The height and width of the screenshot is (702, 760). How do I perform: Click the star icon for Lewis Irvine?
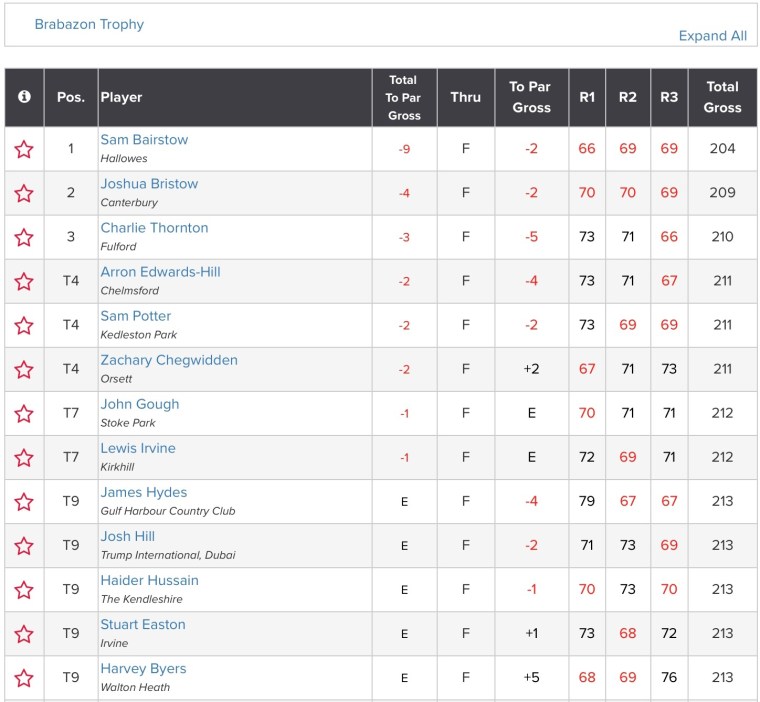(x=24, y=457)
